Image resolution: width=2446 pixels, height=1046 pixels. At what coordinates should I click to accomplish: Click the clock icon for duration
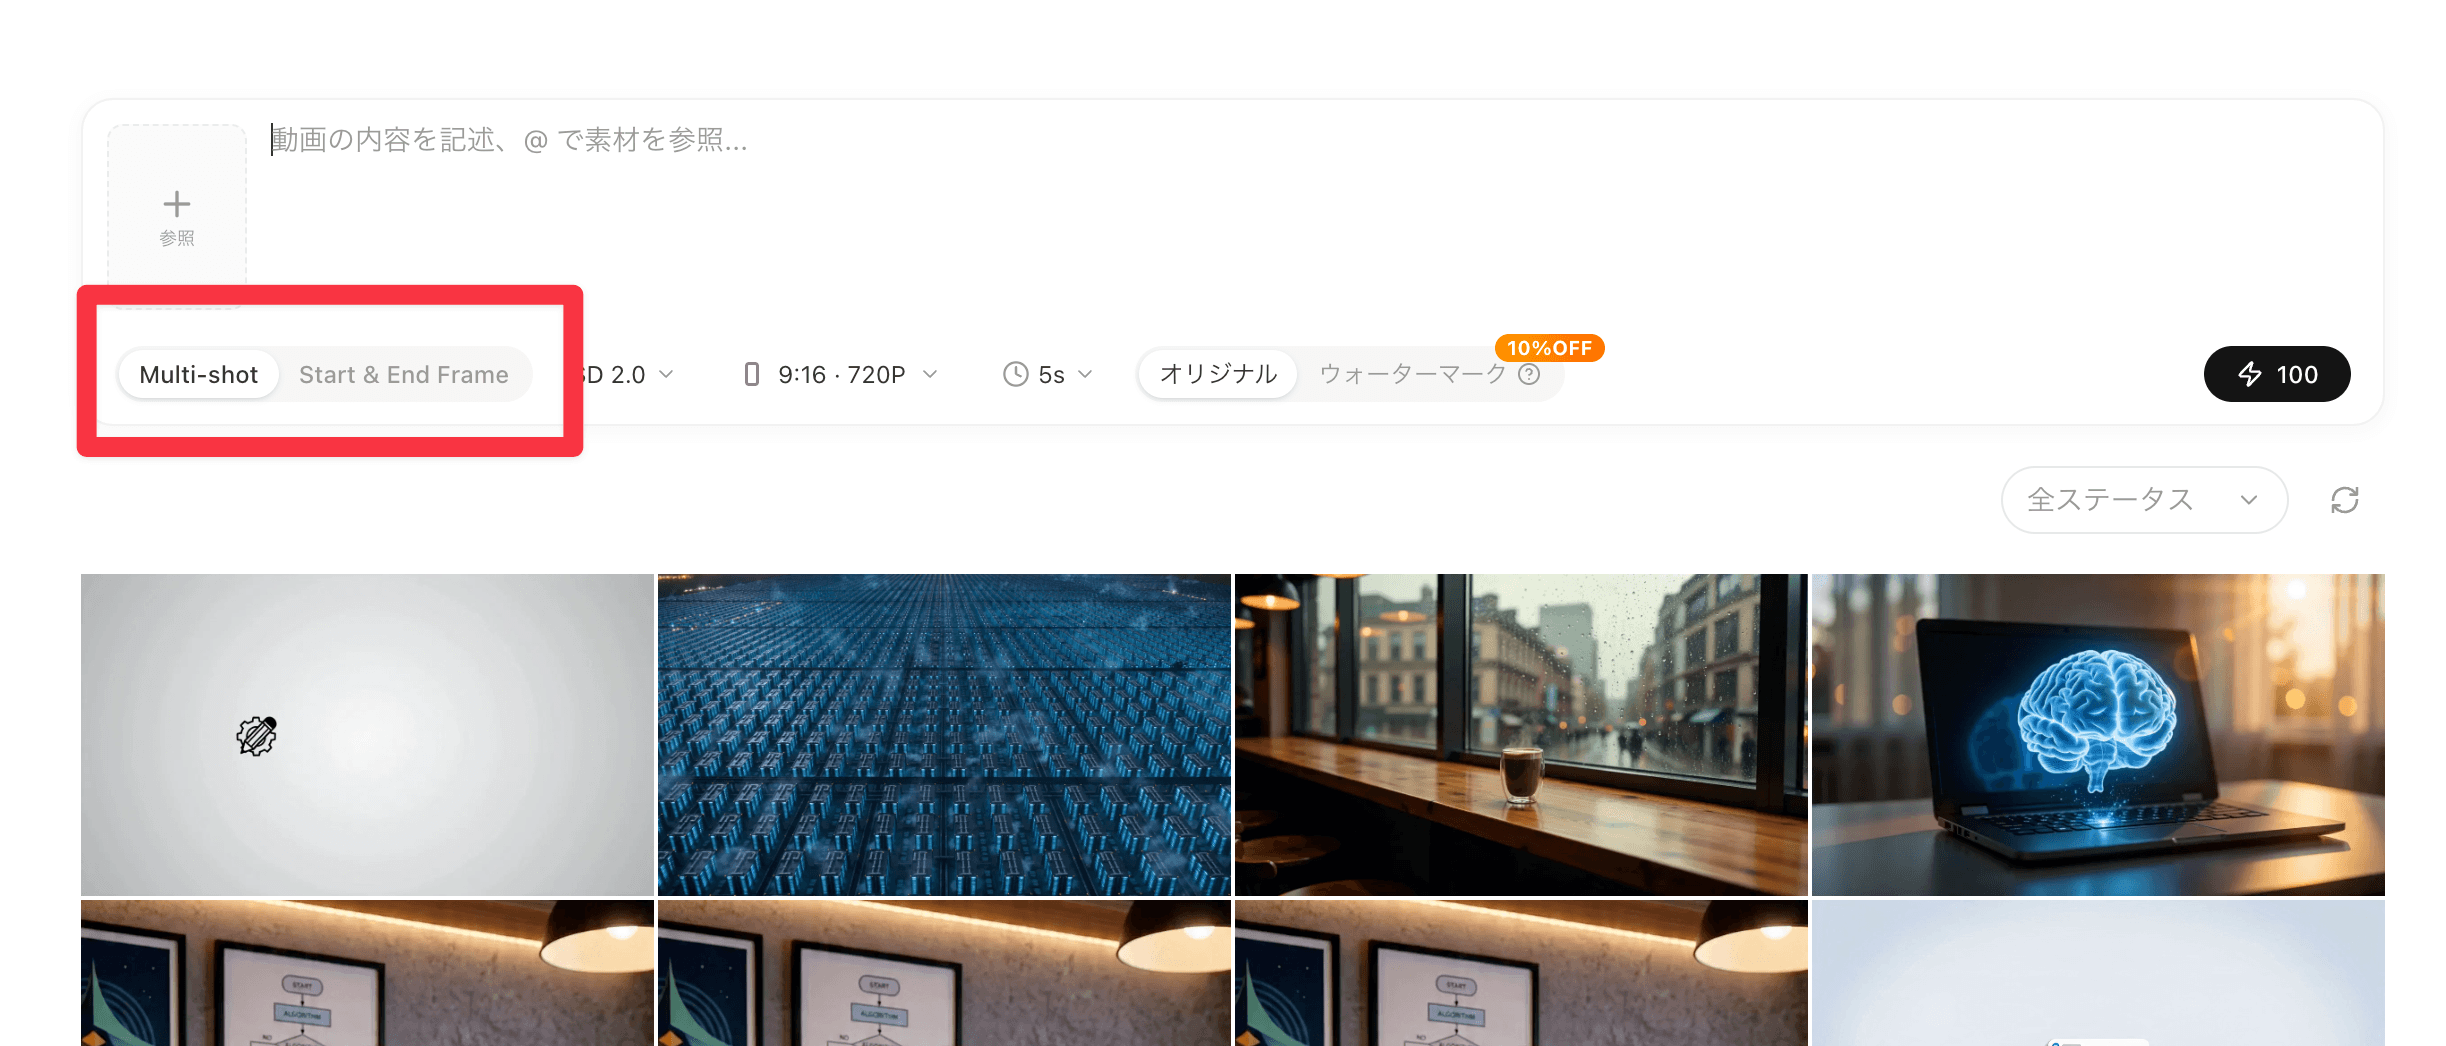click(x=1015, y=374)
